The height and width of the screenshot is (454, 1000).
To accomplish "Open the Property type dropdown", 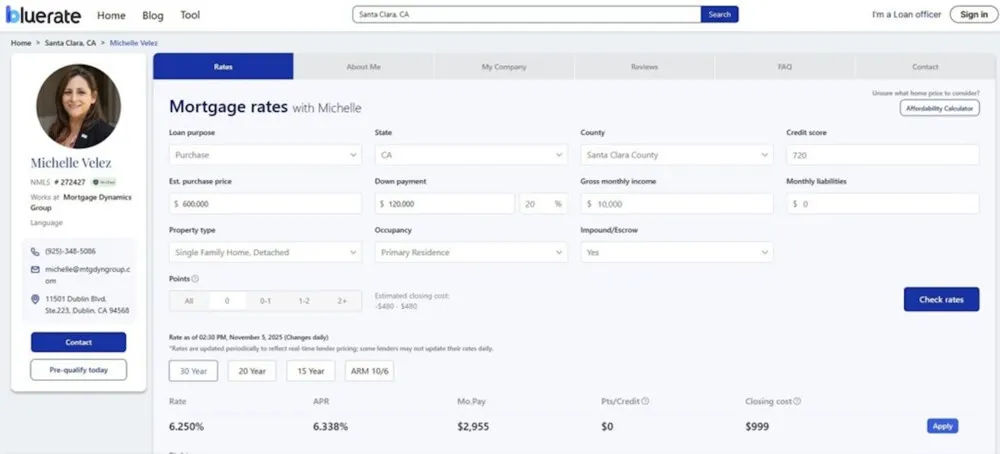I will click(x=265, y=252).
